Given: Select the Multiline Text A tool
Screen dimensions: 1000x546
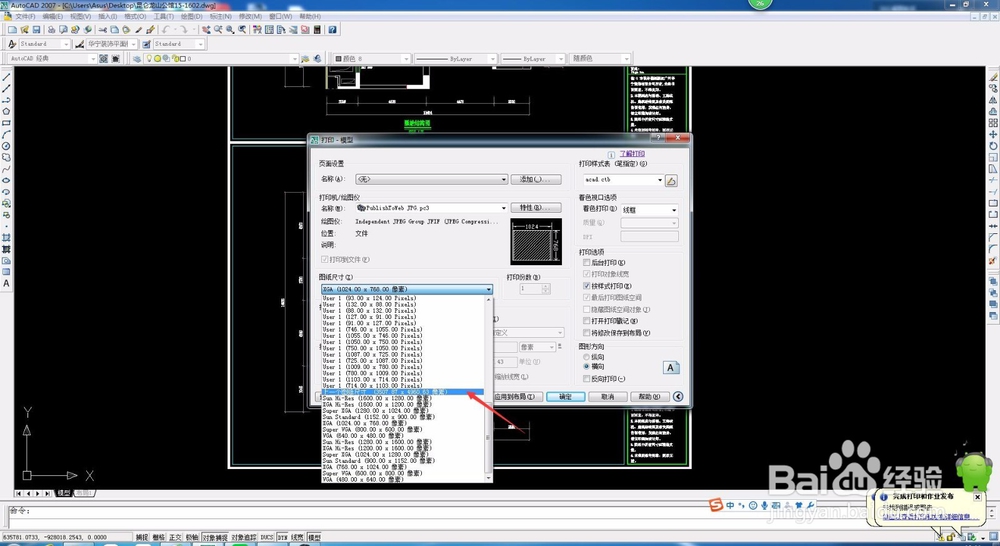Looking at the screenshot, I should point(6,283).
